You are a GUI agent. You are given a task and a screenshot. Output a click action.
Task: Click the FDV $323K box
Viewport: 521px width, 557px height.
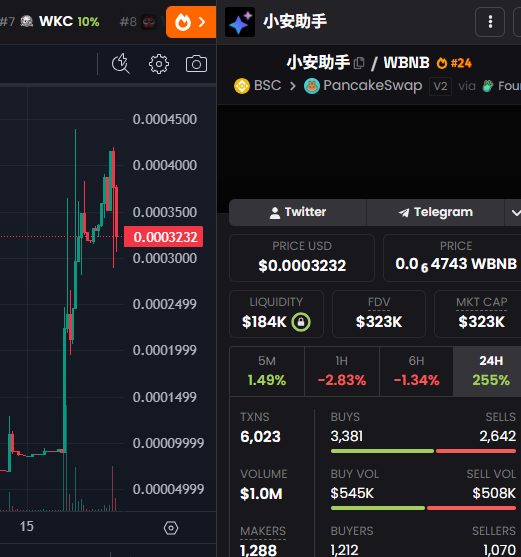tap(379, 314)
